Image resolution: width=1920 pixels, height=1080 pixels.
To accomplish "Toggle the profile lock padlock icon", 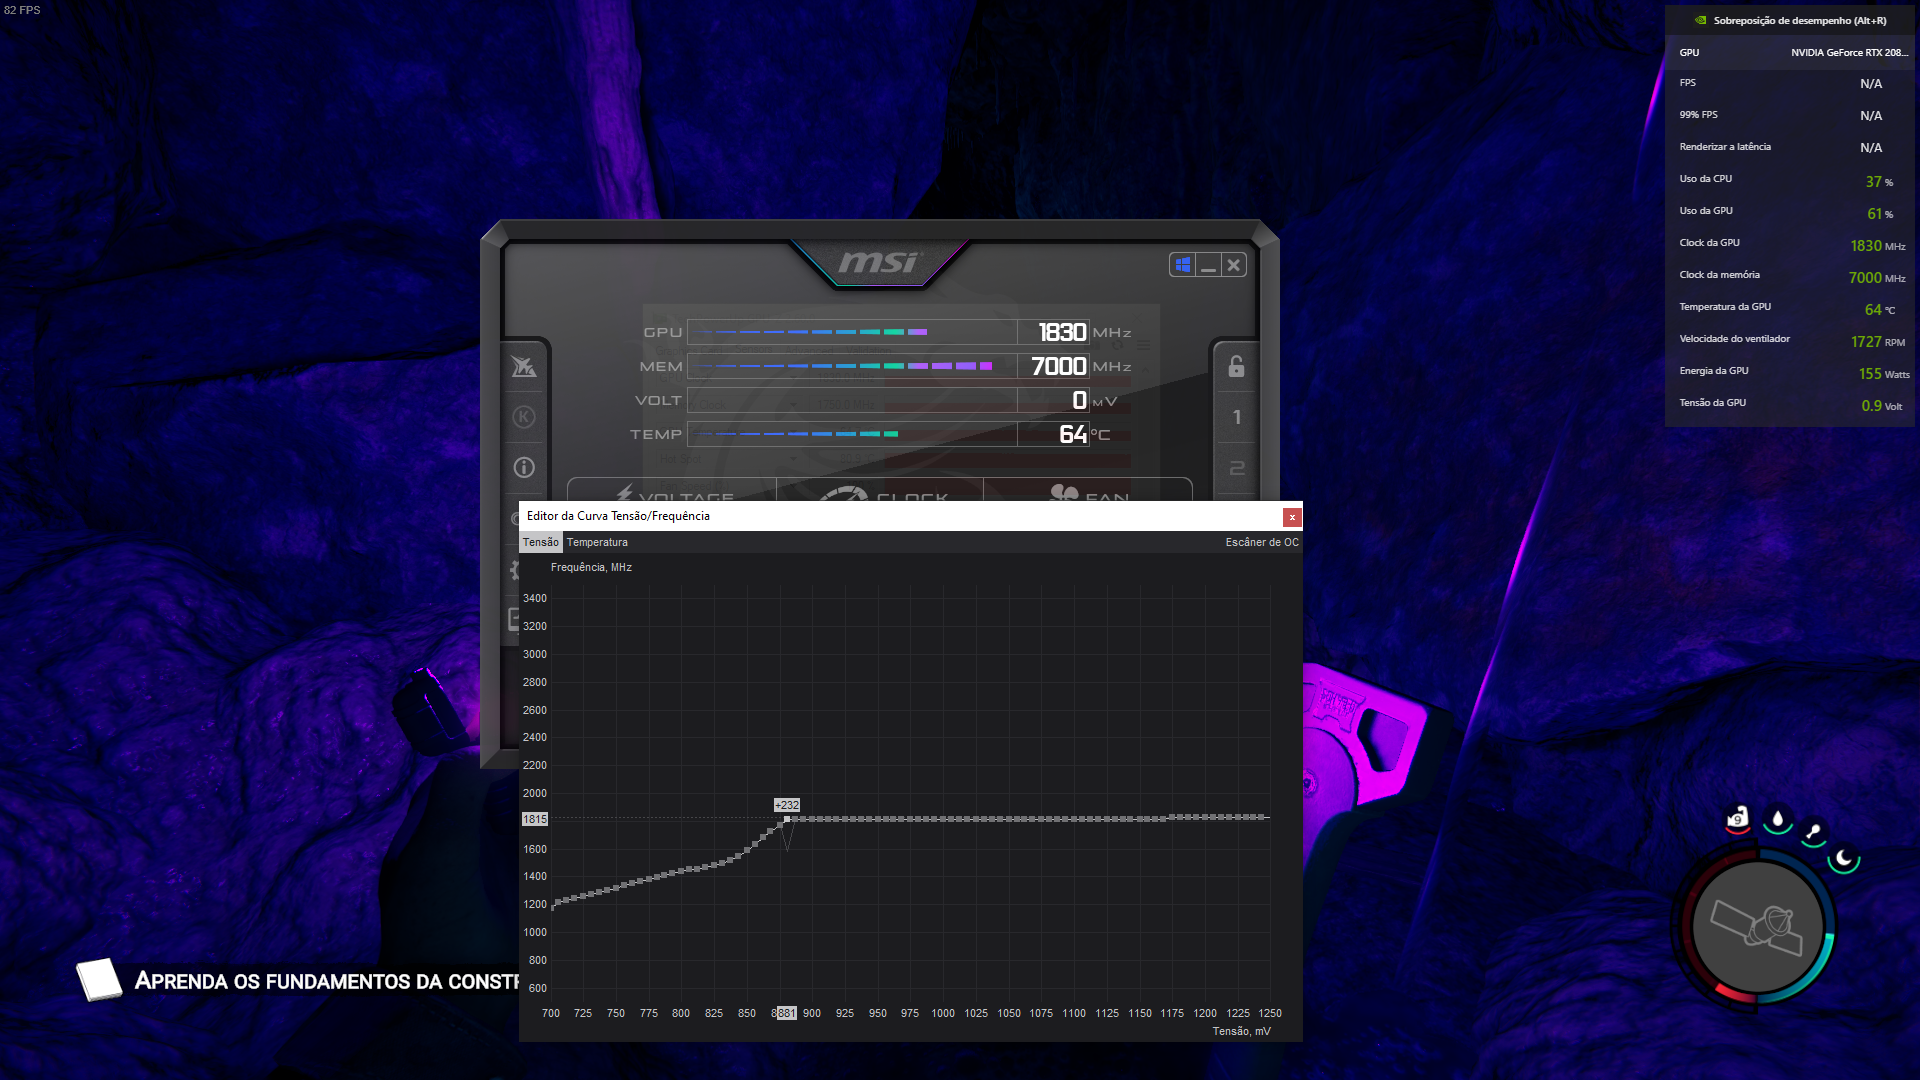I will (x=1237, y=366).
